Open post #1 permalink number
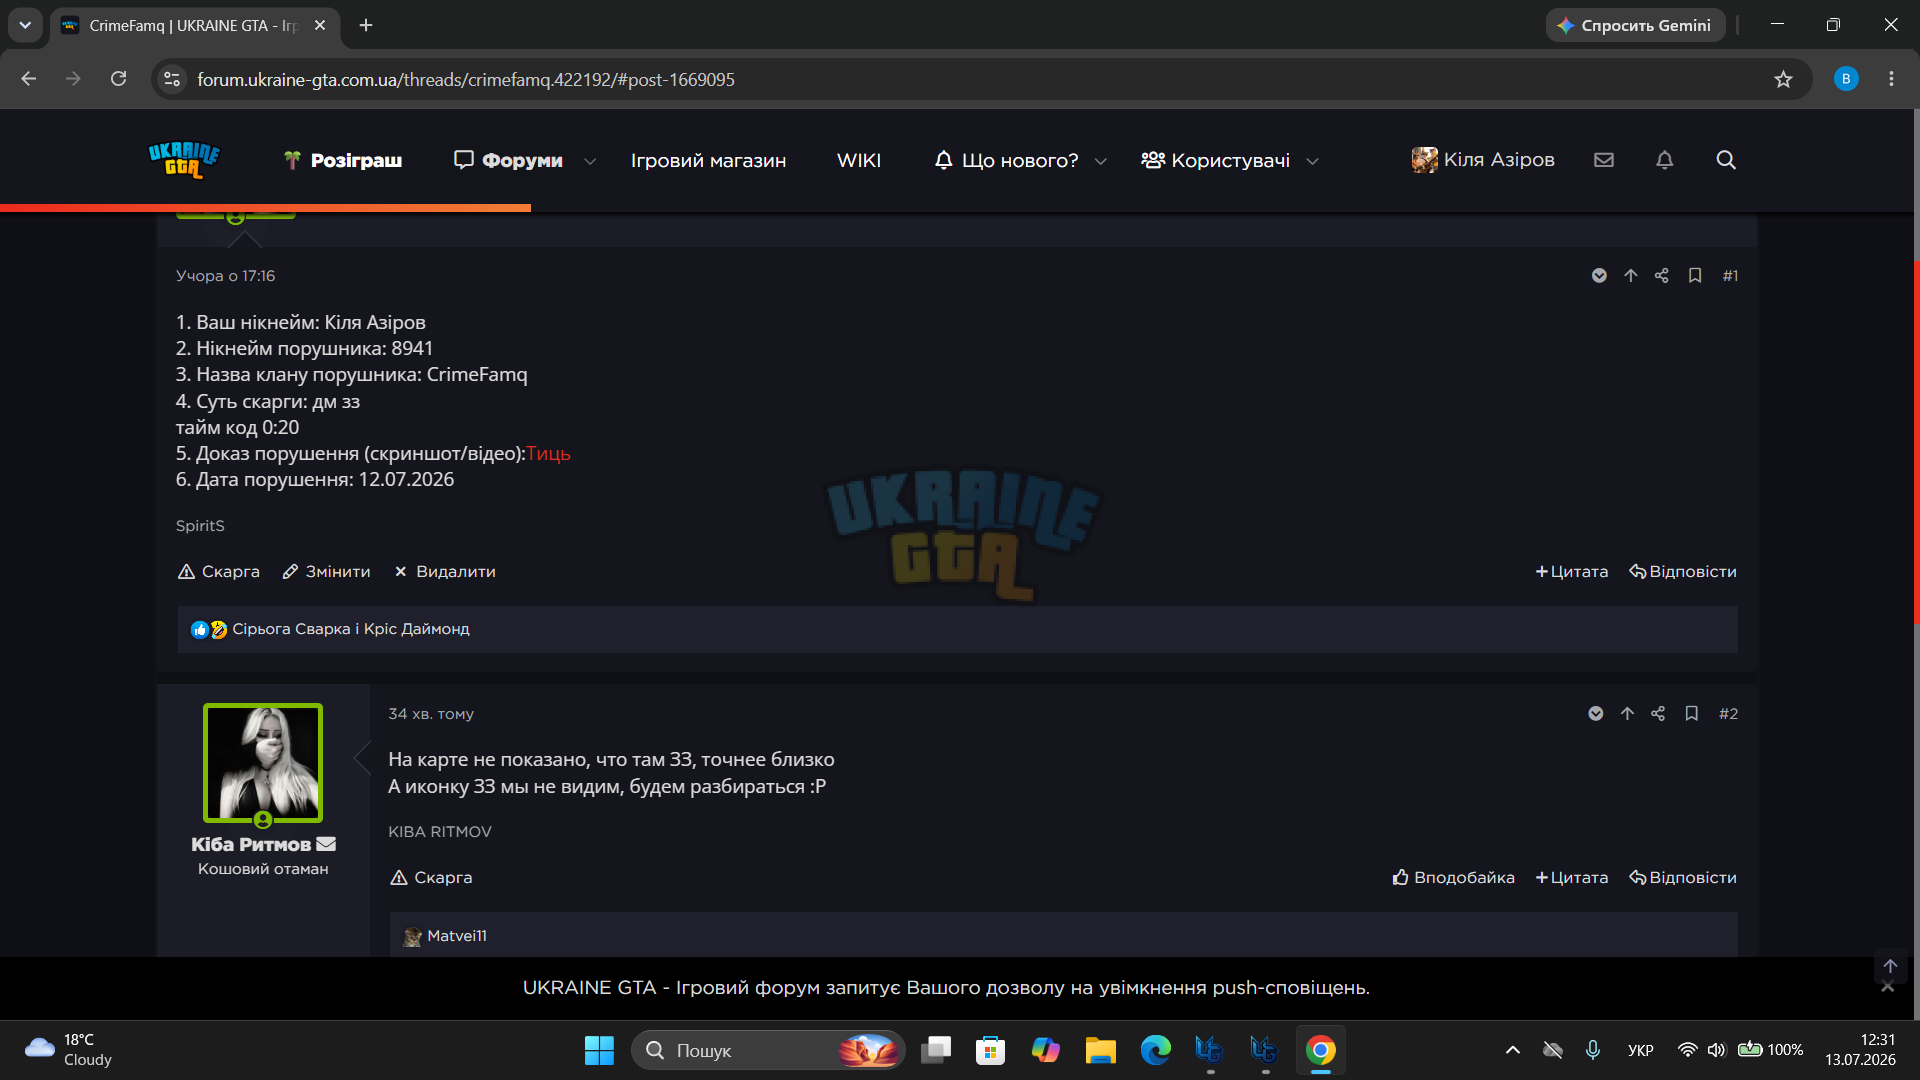This screenshot has width=1920, height=1080. [1730, 276]
